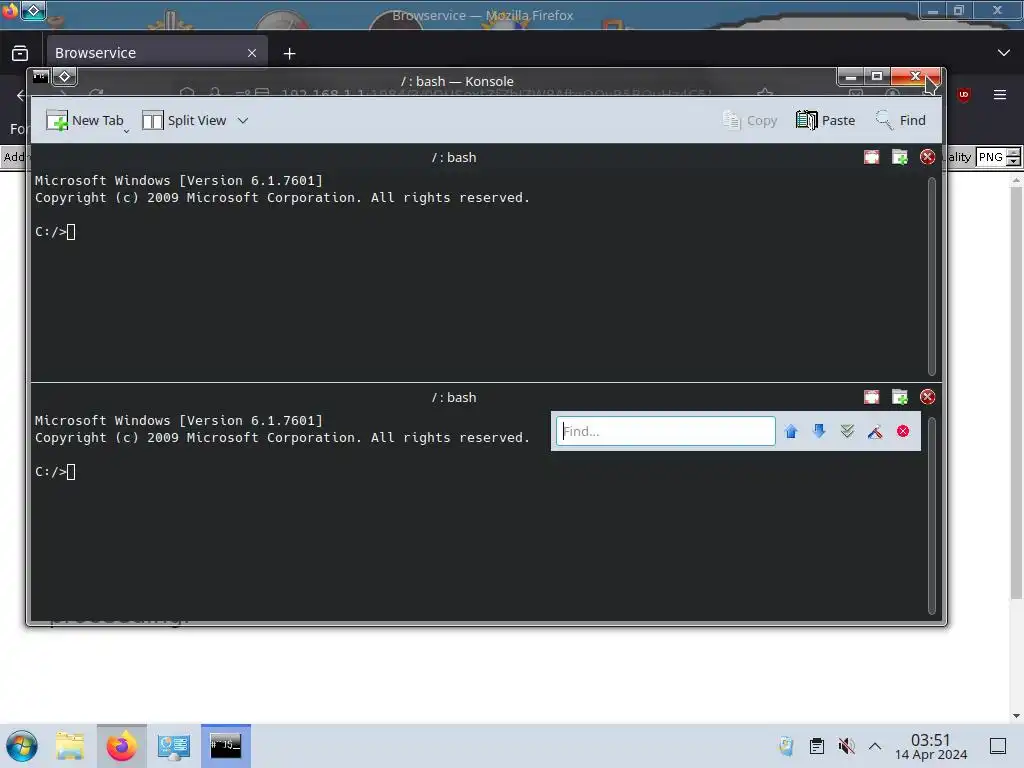The width and height of the screenshot is (1024, 768).
Task: Close the search bar red icon
Action: click(903, 431)
